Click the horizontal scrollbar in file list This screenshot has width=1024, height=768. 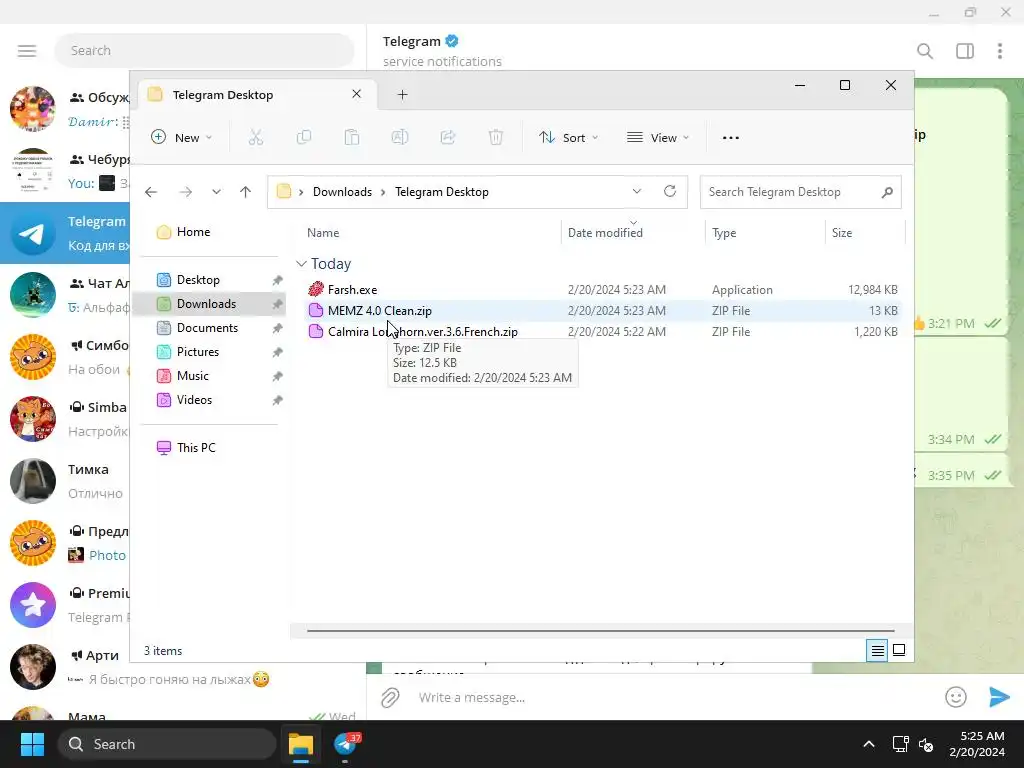[x=600, y=631]
